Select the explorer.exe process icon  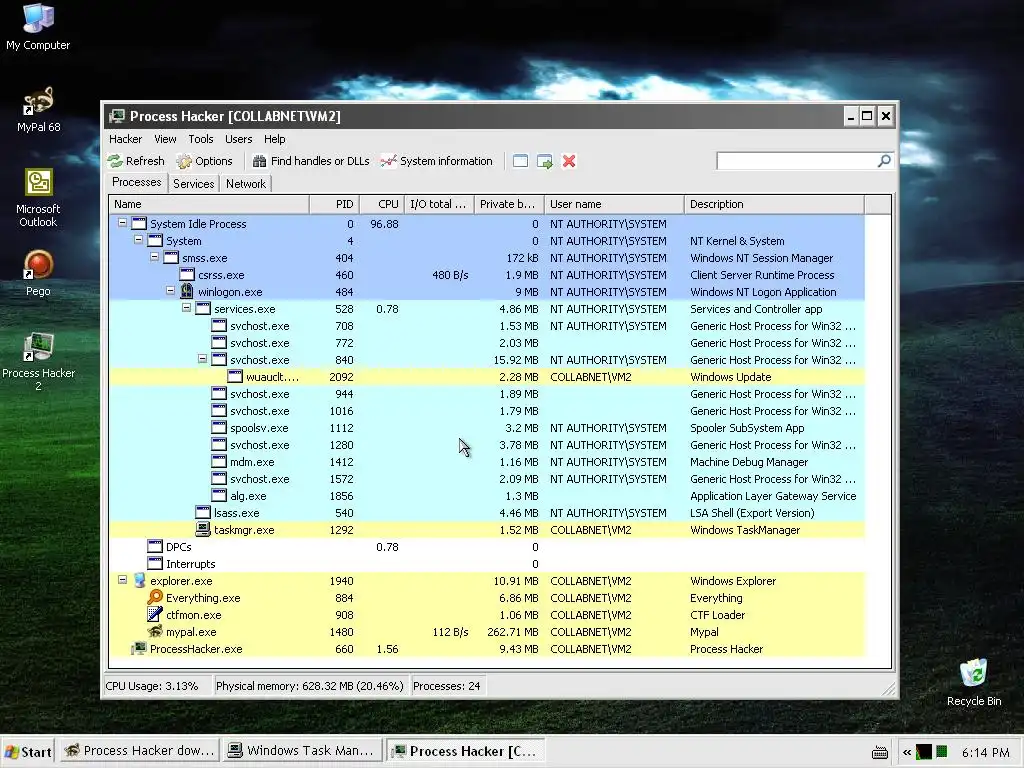(x=139, y=581)
